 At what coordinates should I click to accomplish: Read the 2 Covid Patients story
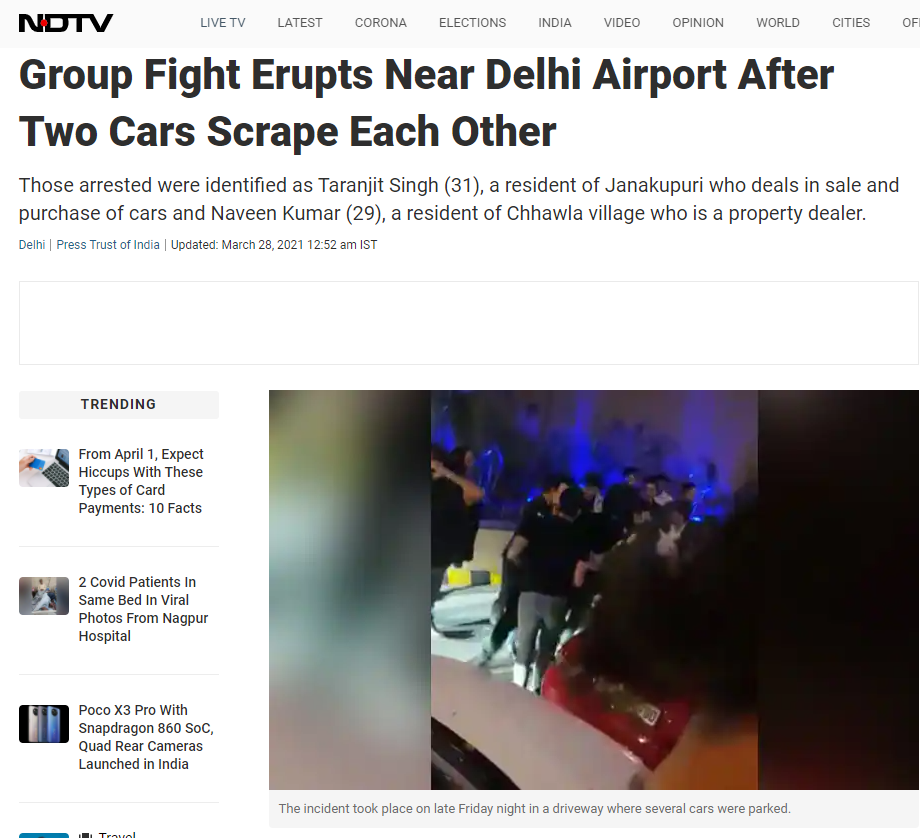(x=143, y=609)
